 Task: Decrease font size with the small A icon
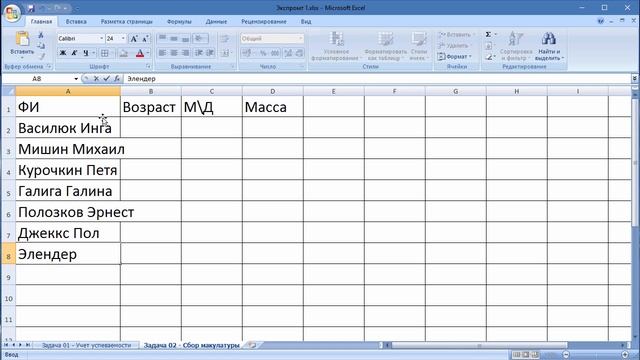coord(145,39)
